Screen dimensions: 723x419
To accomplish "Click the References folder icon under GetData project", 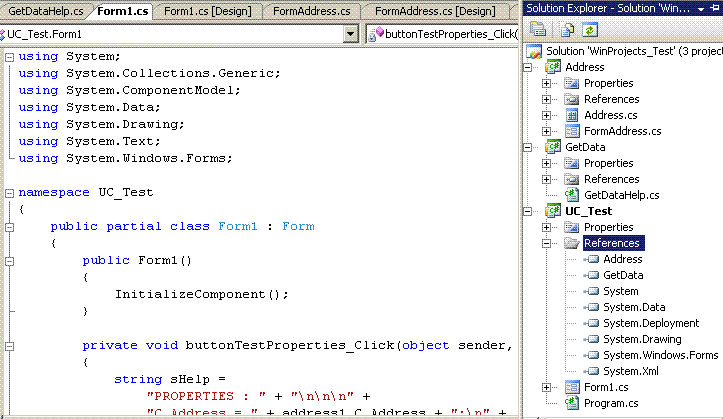I will 572,179.
